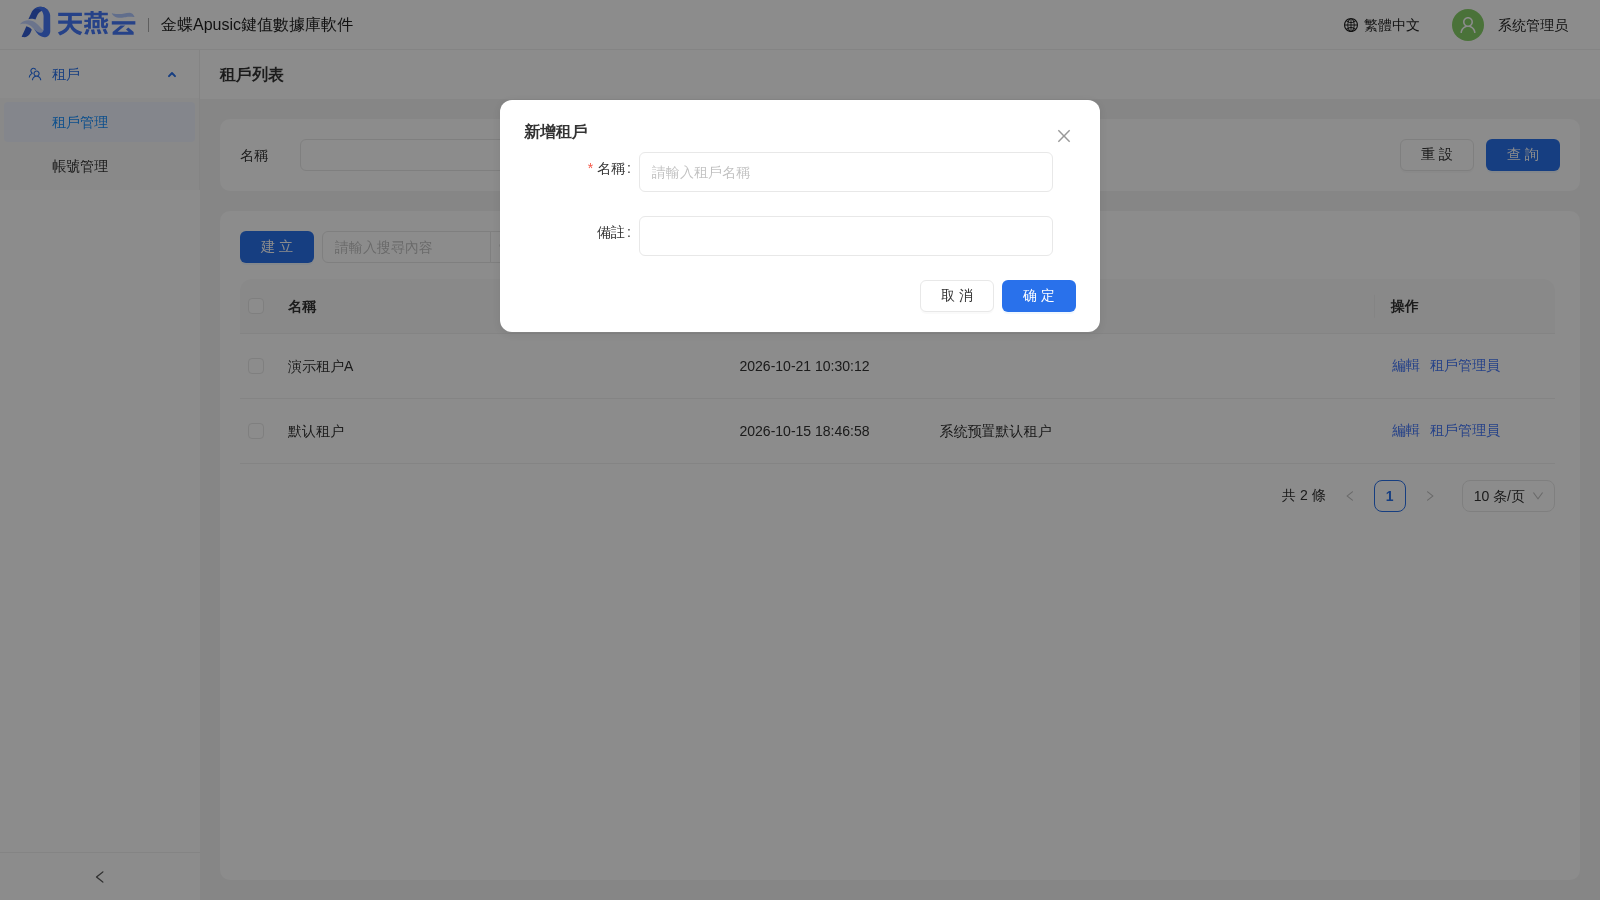This screenshot has height=900, width=1600.
Task: Toggle the select-all checkbox in table header
Action: (x=256, y=306)
